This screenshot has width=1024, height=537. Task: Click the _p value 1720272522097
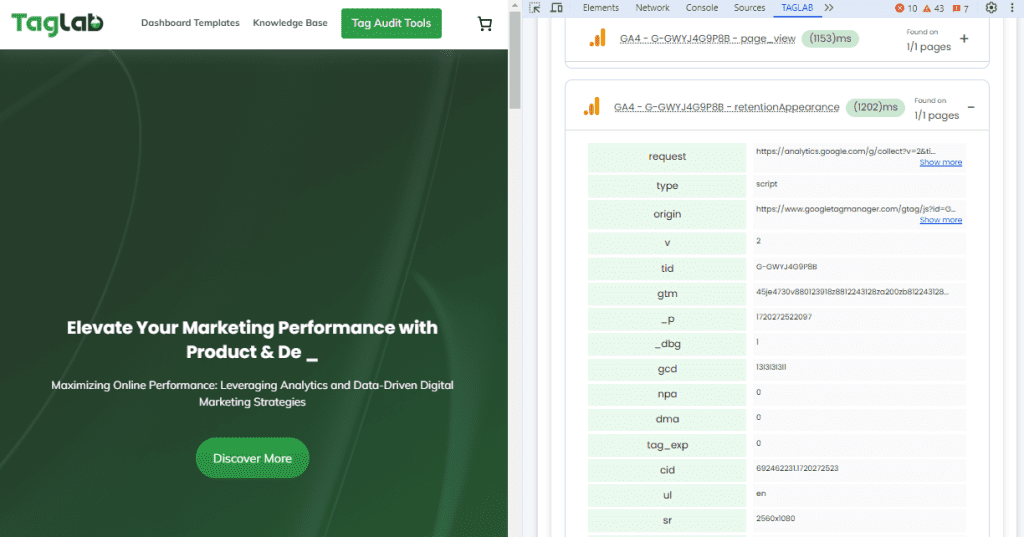pyautogui.click(x=784, y=317)
